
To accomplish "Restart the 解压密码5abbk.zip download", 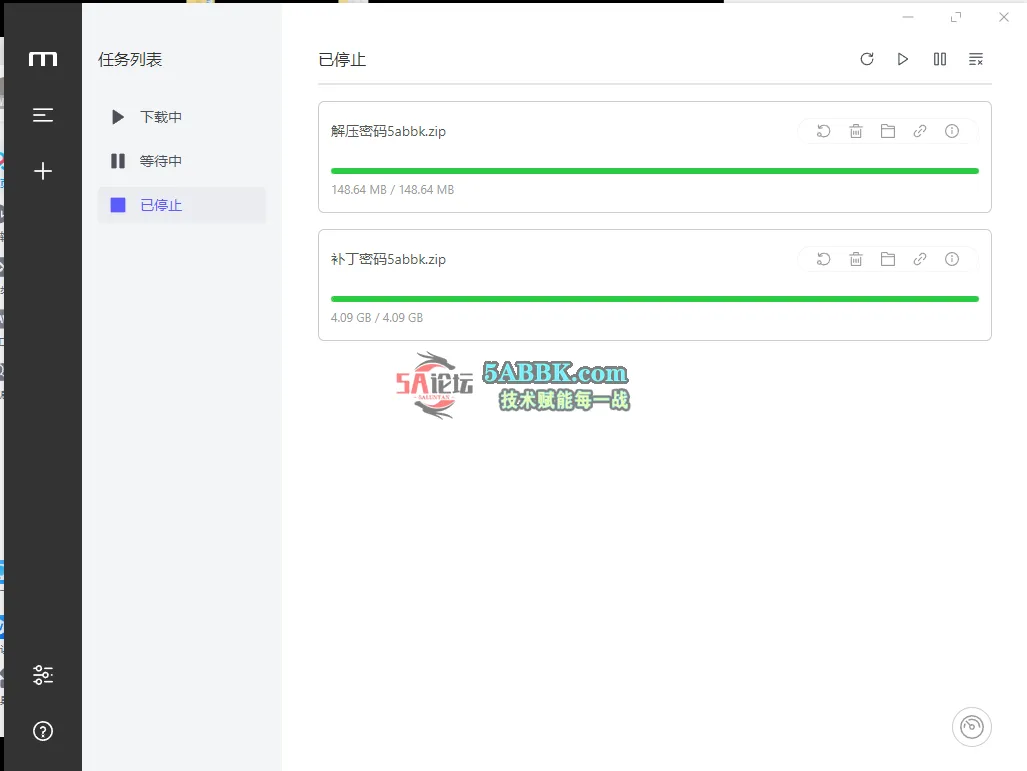I will 824,131.
